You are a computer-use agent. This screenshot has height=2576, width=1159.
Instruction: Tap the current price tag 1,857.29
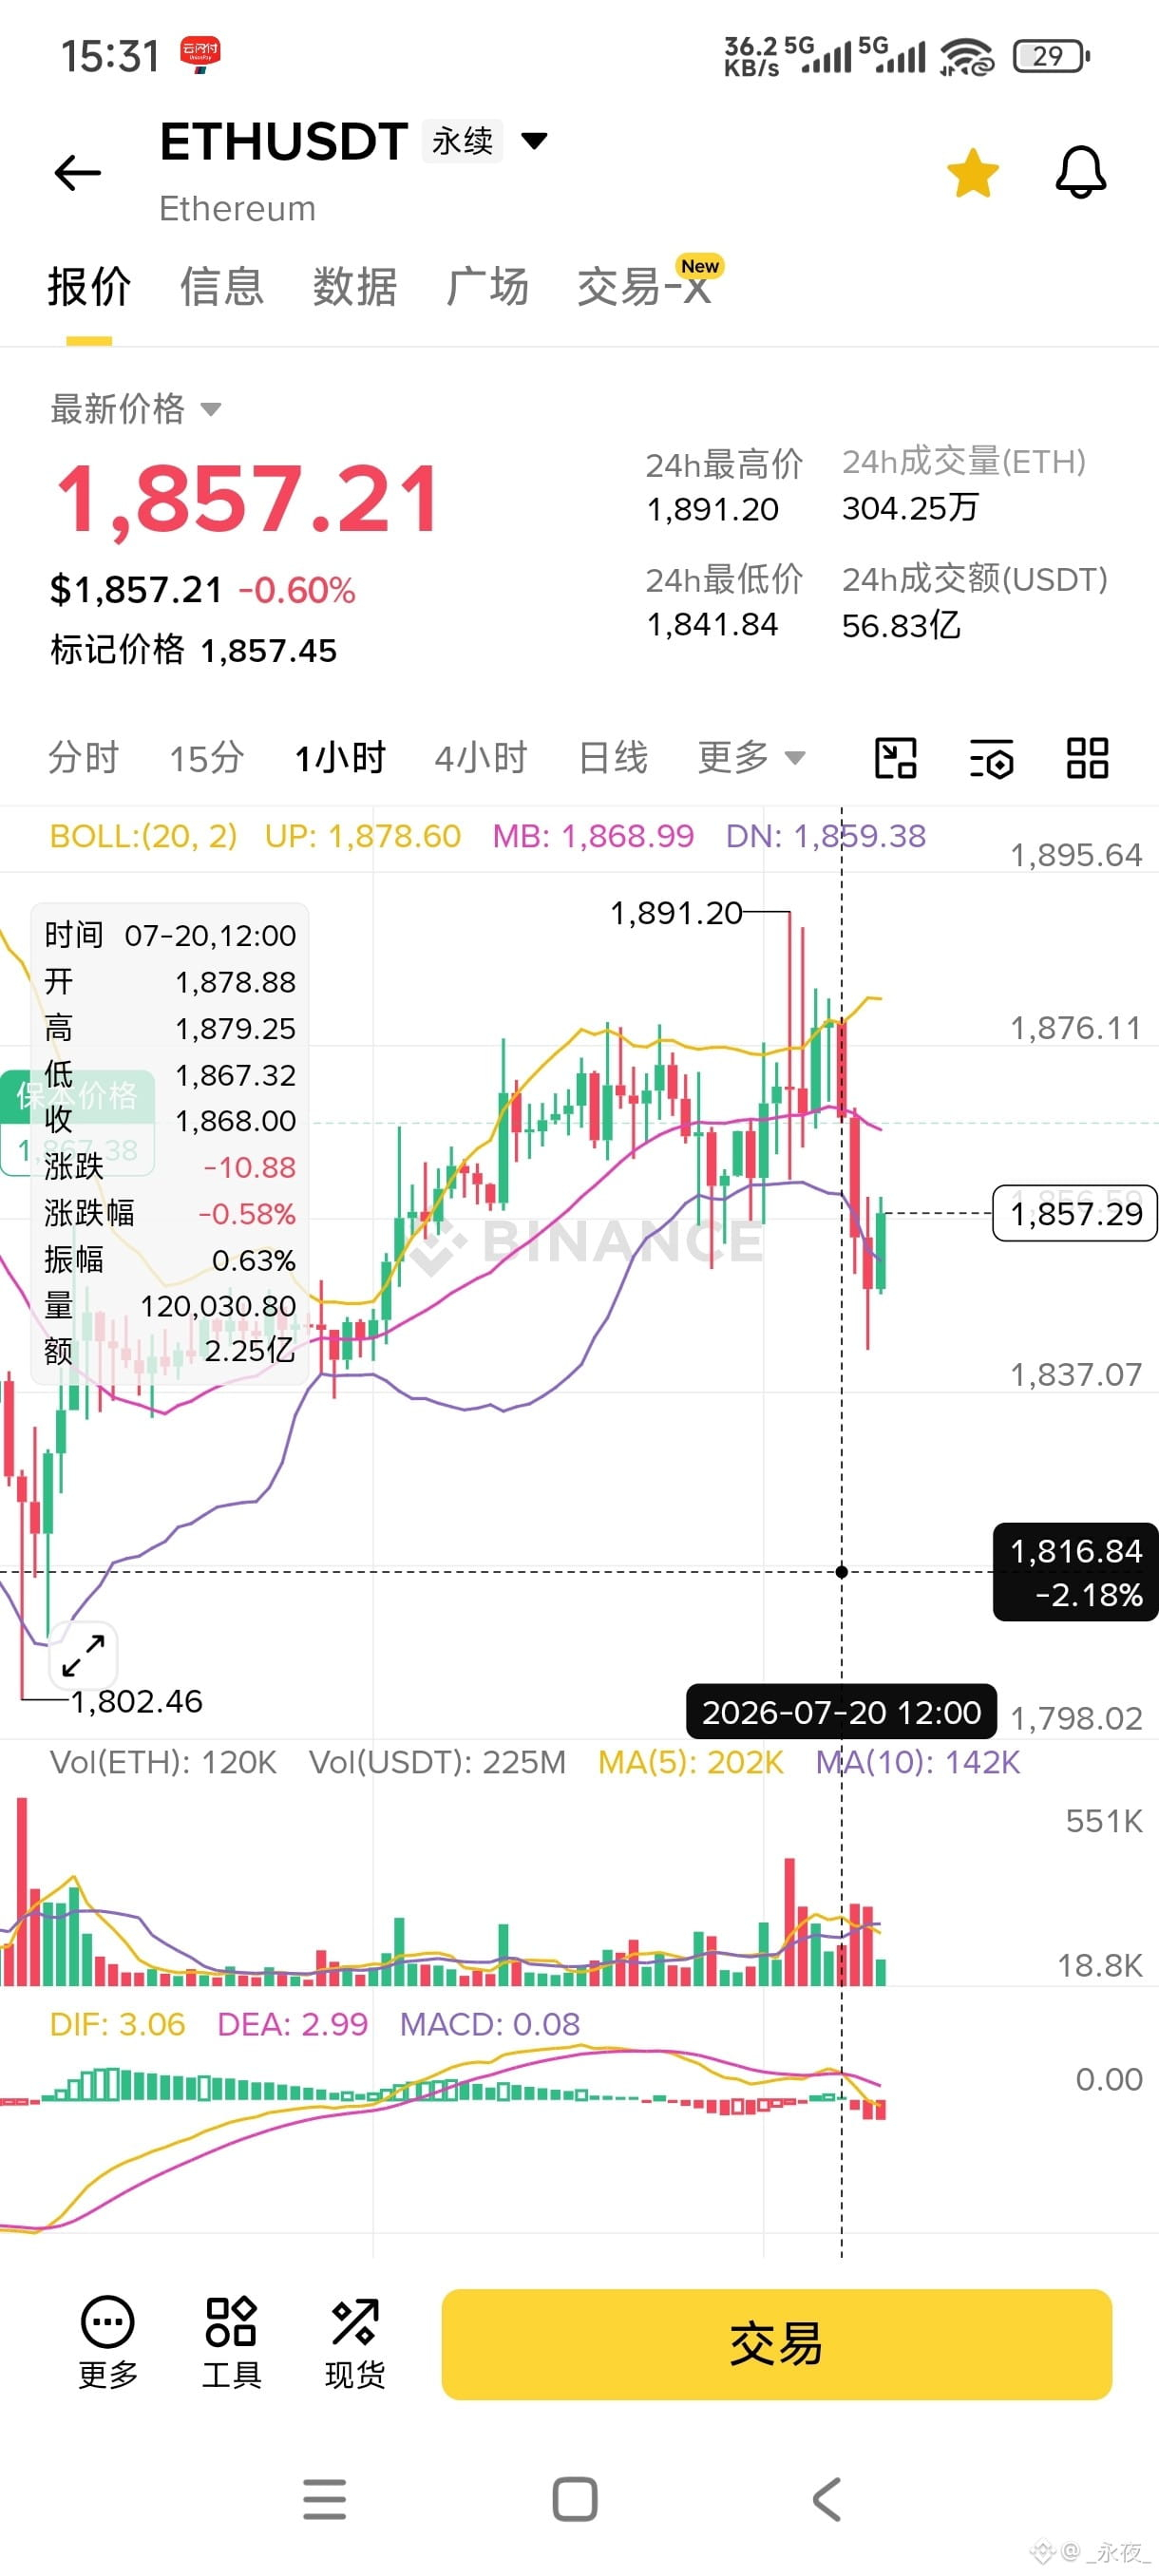(1075, 1213)
